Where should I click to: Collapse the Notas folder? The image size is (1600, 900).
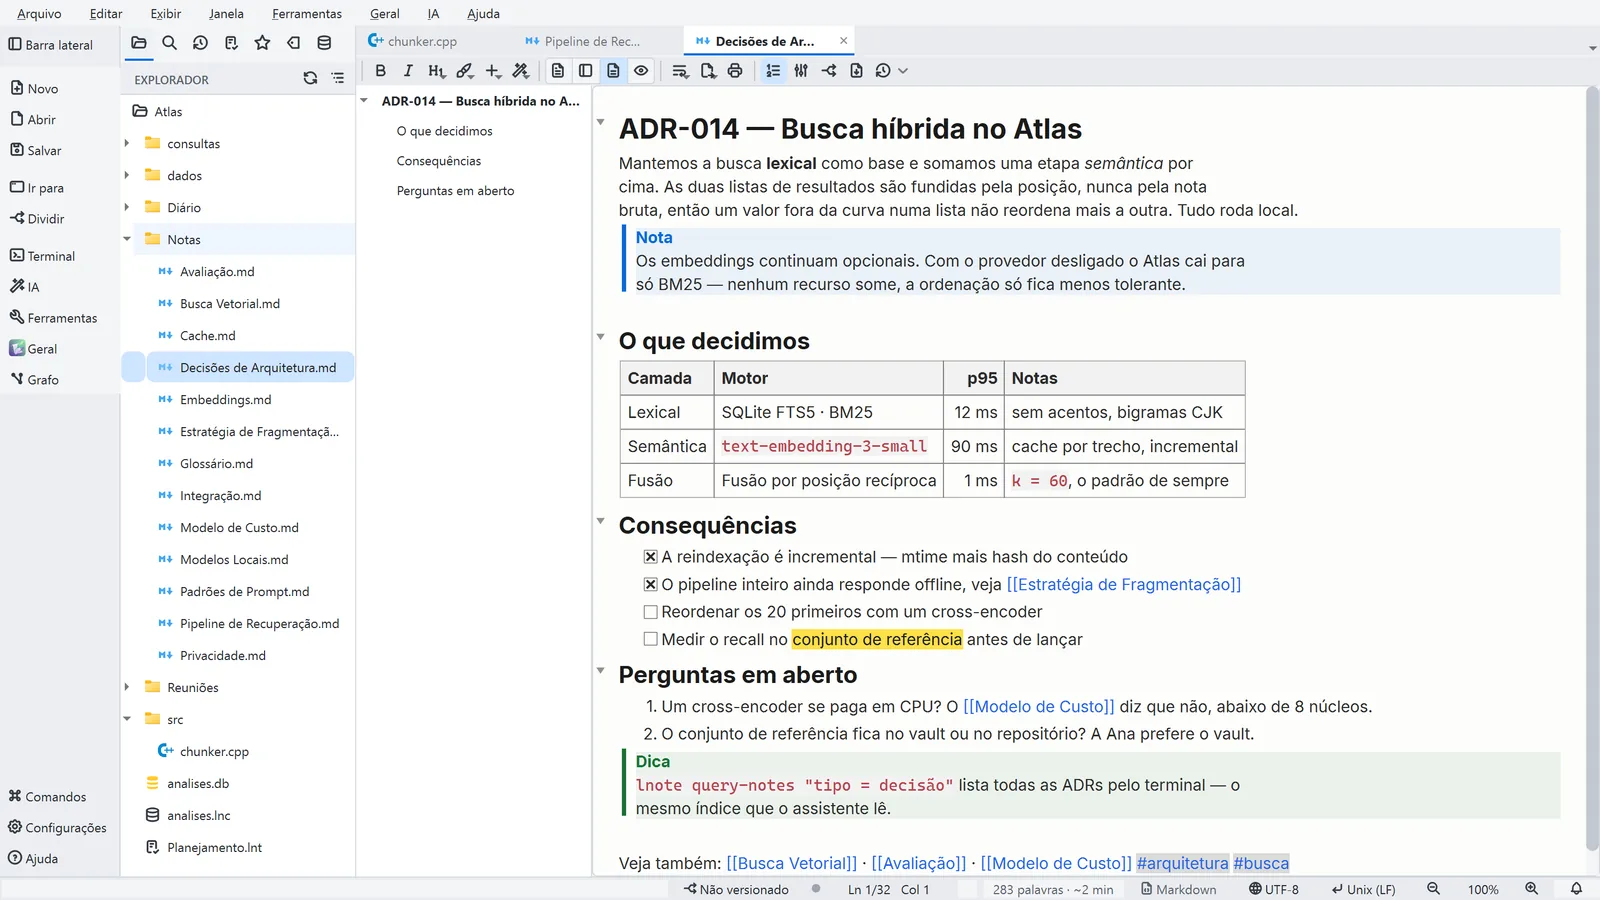tap(127, 239)
